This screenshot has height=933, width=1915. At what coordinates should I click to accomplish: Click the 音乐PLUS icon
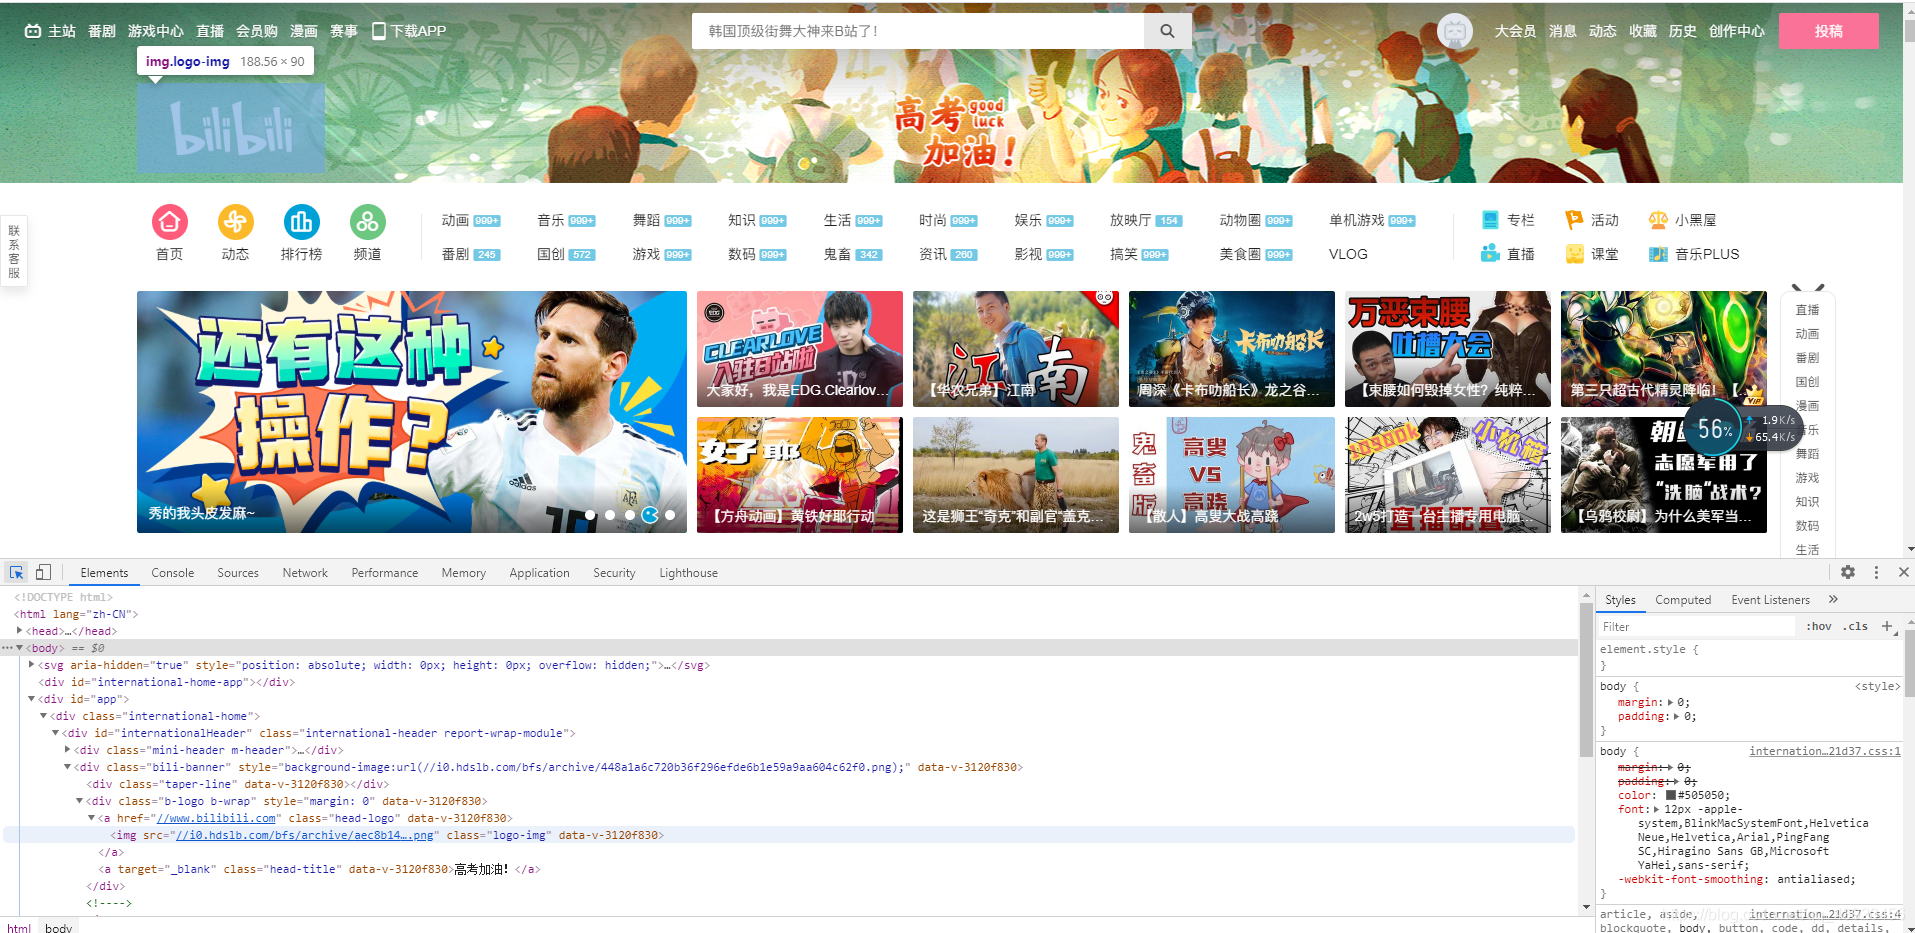tap(1658, 254)
